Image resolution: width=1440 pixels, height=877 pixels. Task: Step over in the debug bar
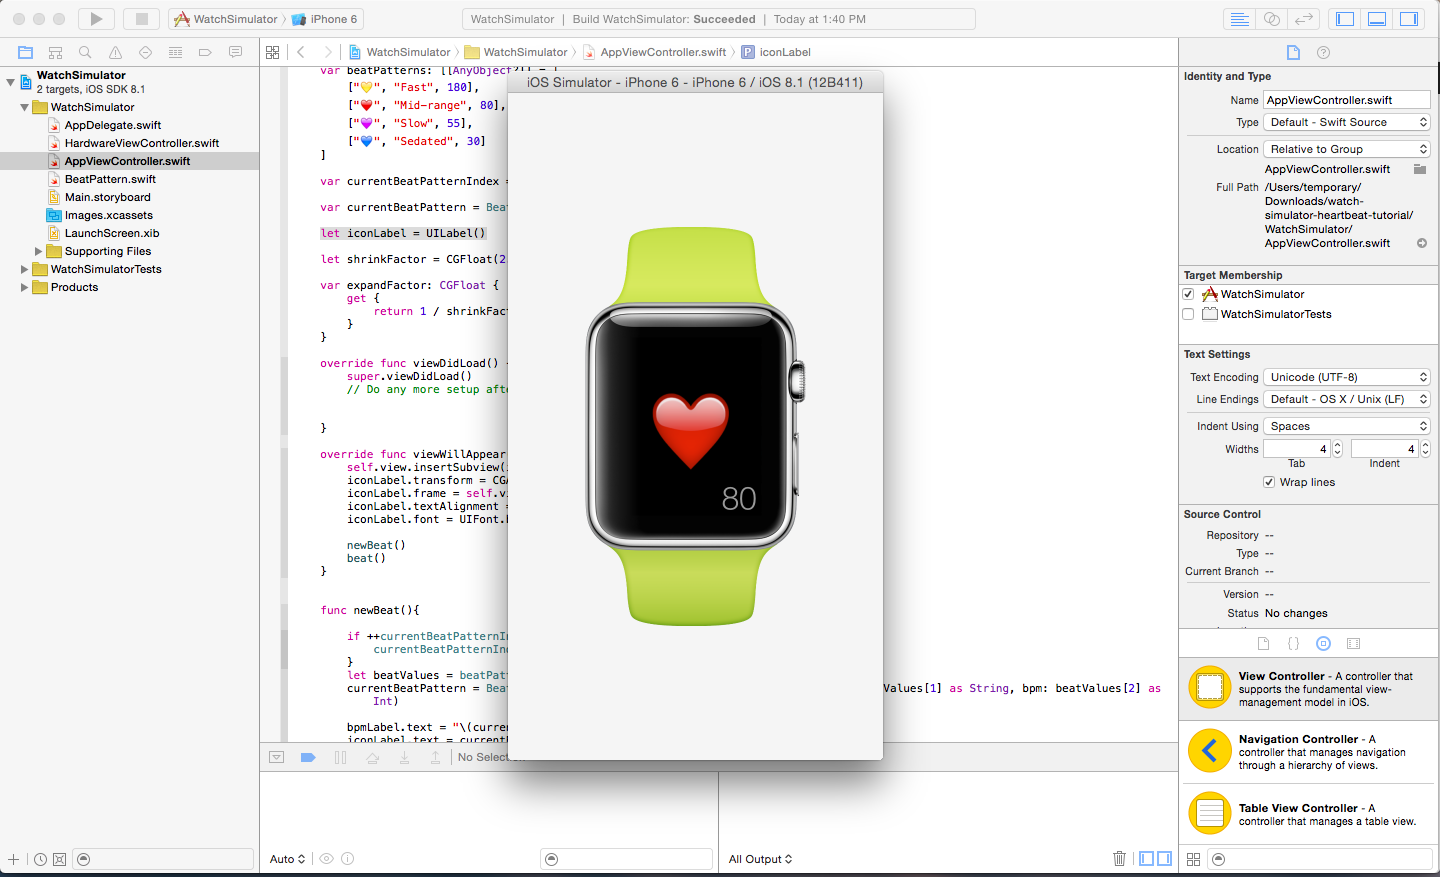[372, 757]
